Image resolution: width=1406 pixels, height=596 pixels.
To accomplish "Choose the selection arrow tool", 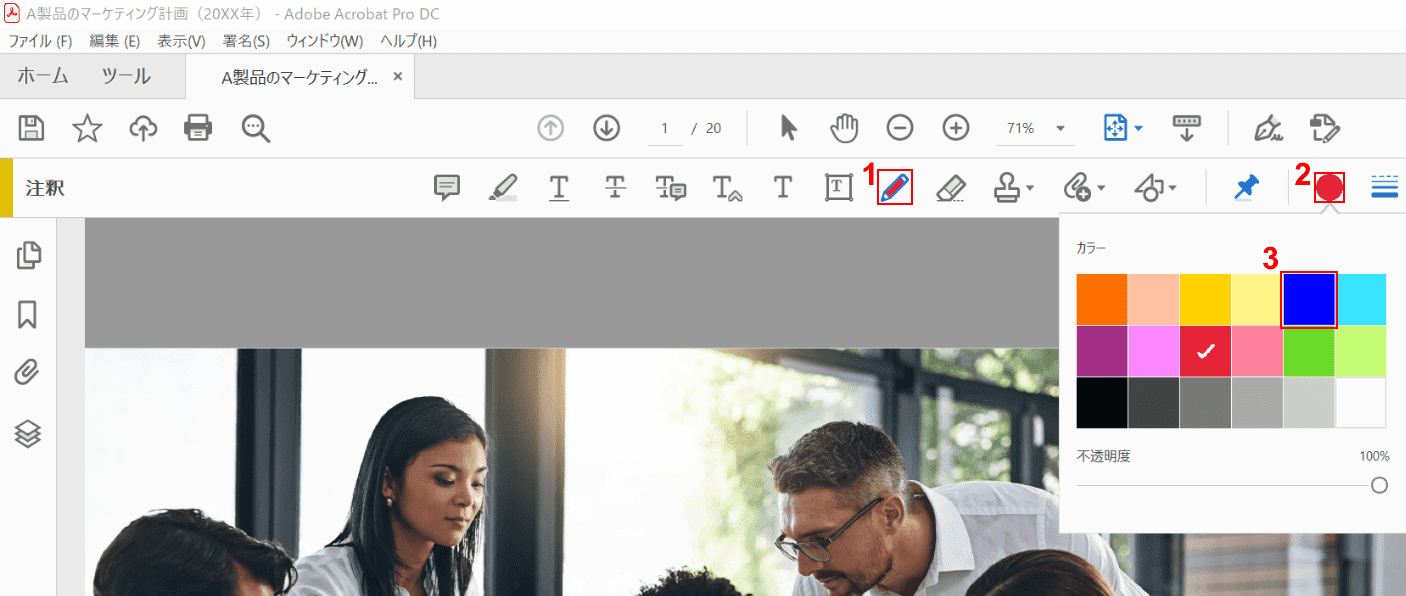I will (x=789, y=128).
